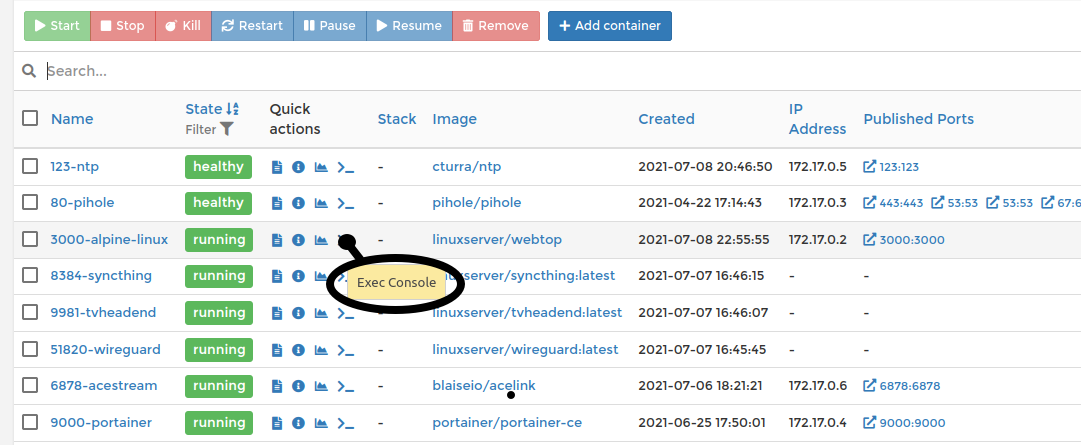This screenshot has width=1081, height=445.
Task: Open the published port 3000:3000 link
Action: point(904,240)
